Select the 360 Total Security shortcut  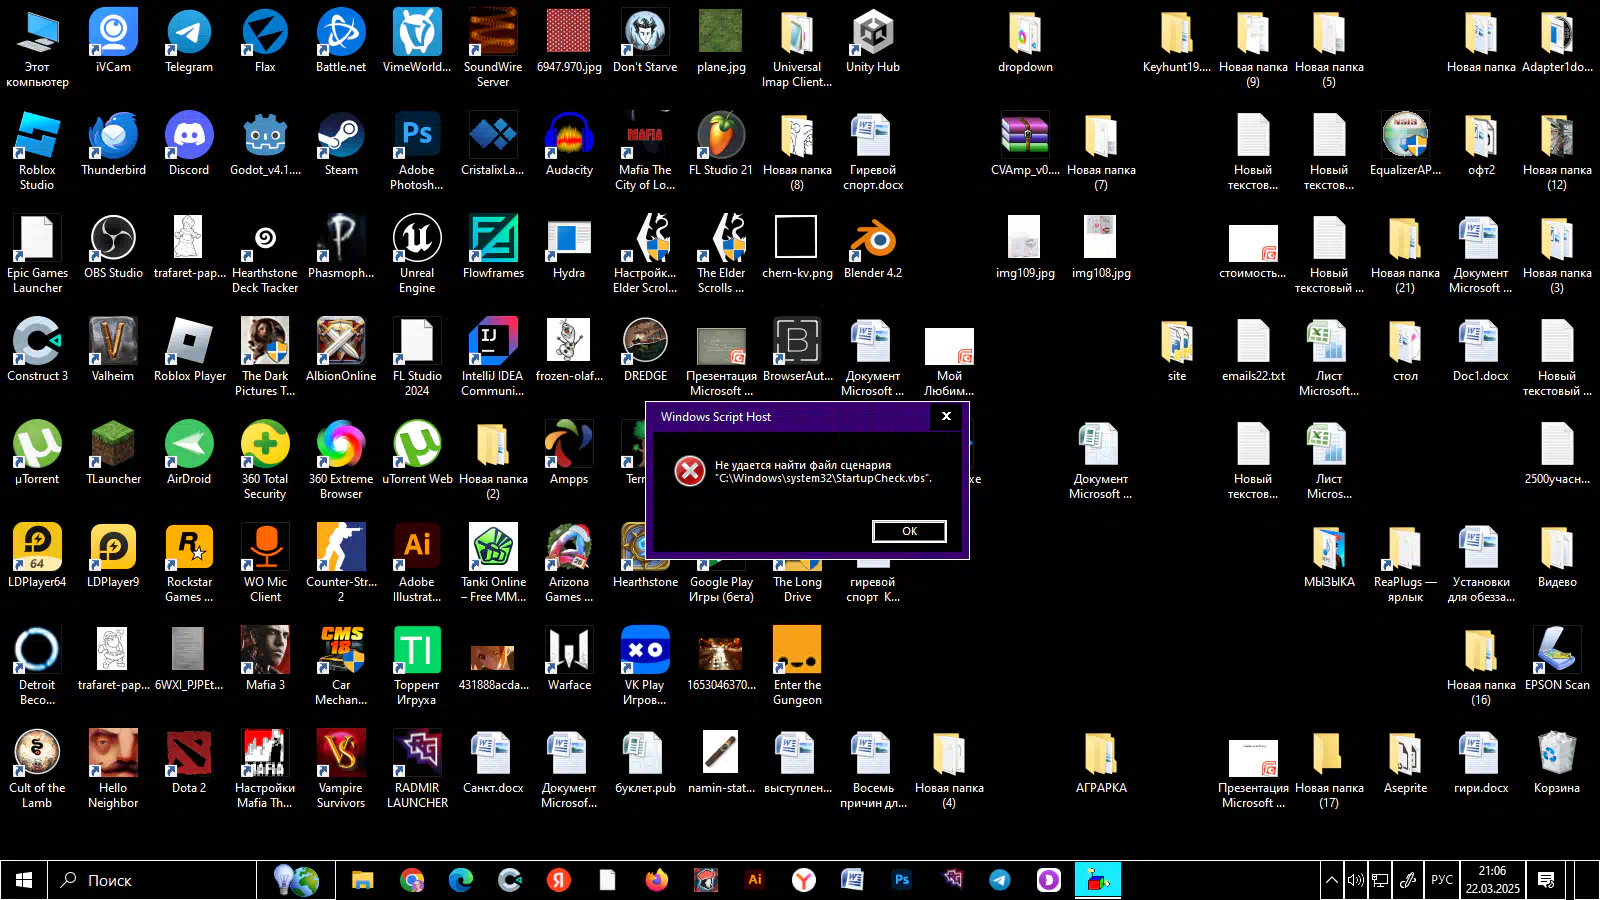[265, 461]
